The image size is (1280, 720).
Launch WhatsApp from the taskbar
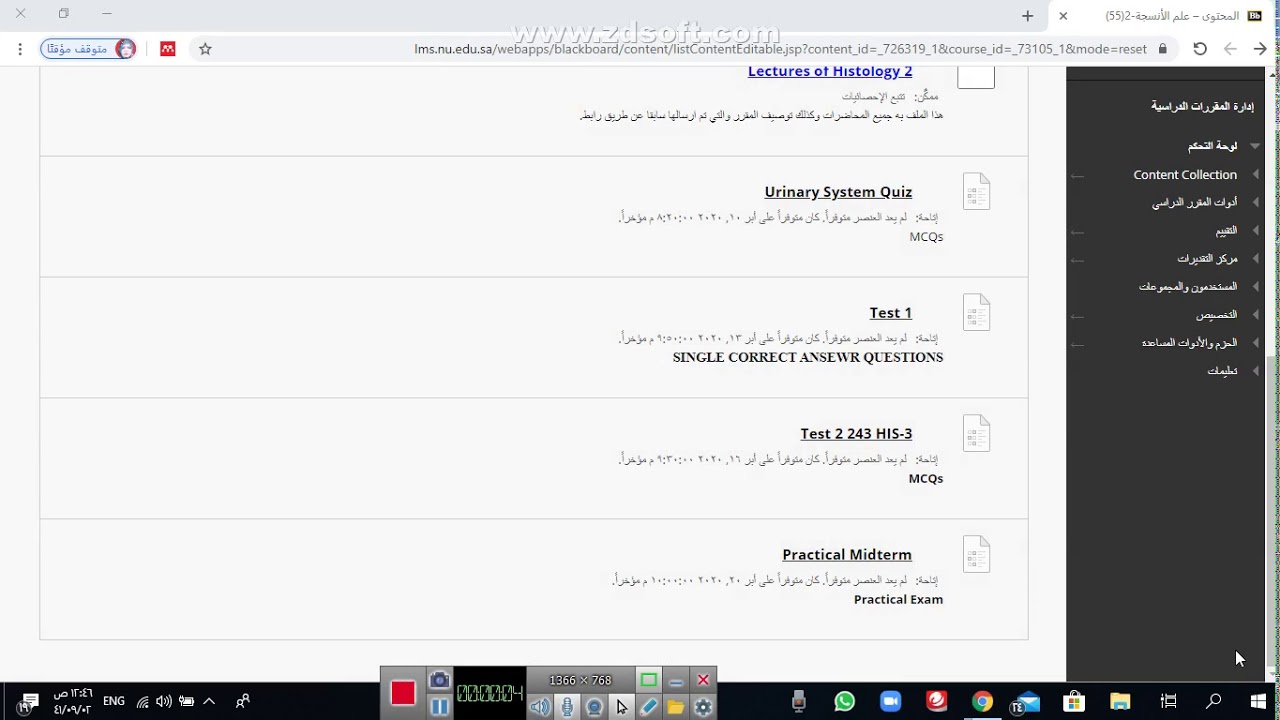845,702
